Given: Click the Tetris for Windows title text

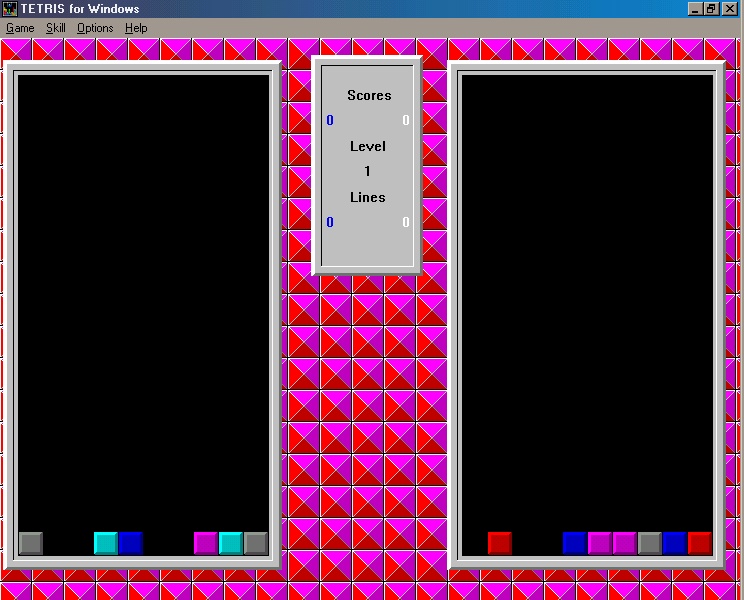Looking at the screenshot, I should coord(80,9).
